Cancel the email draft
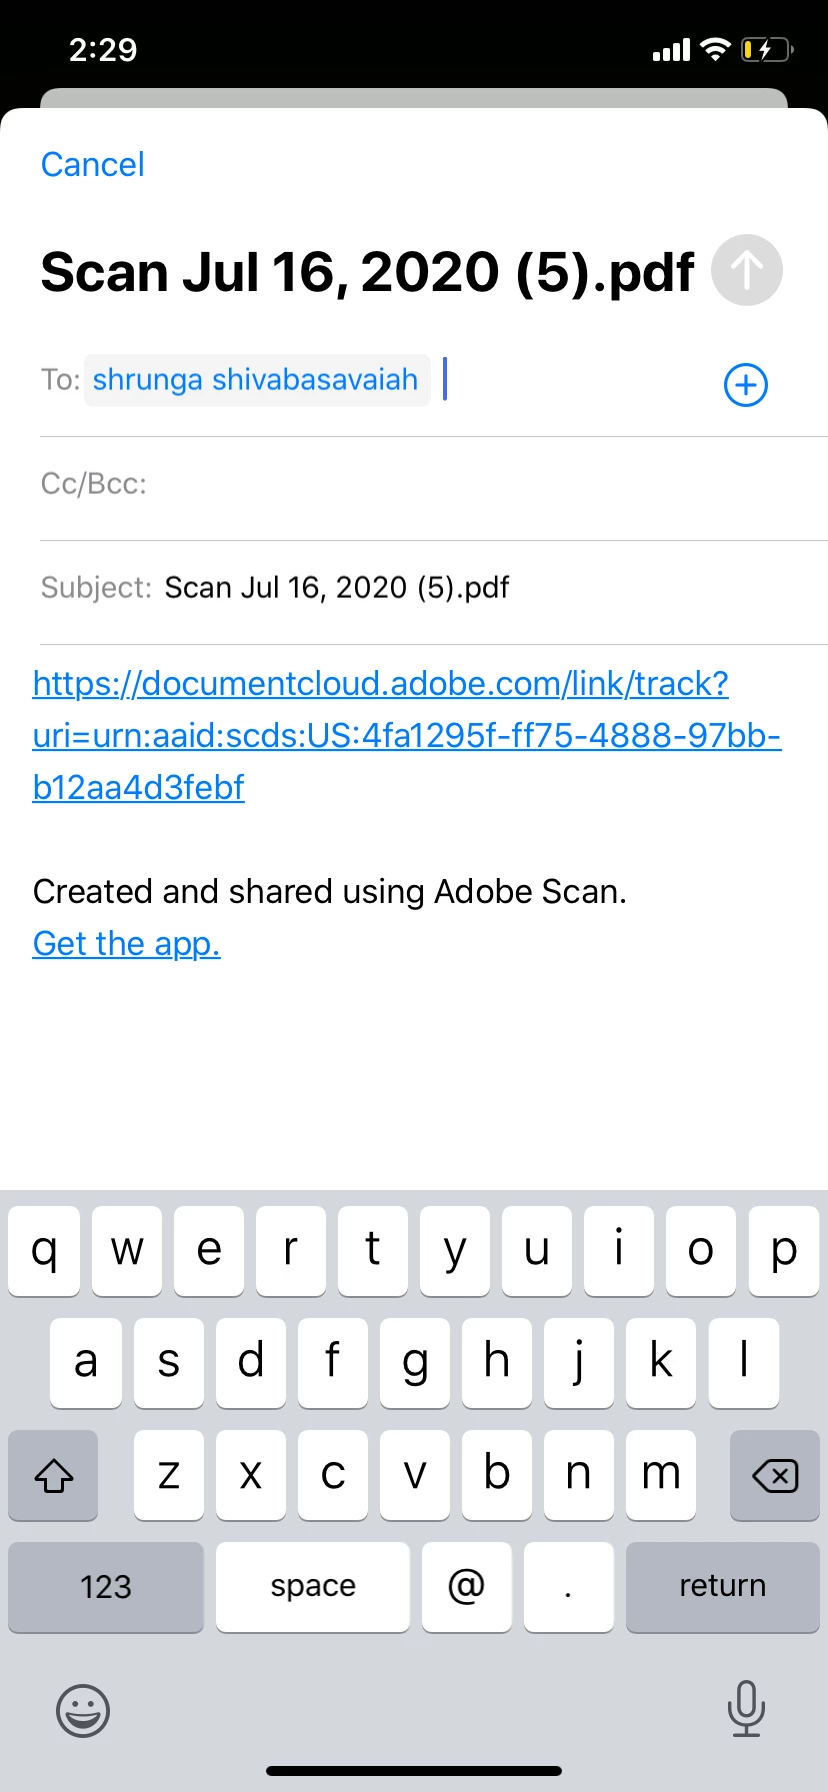This screenshot has height=1792, width=828. pyautogui.click(x=93, y=165)
